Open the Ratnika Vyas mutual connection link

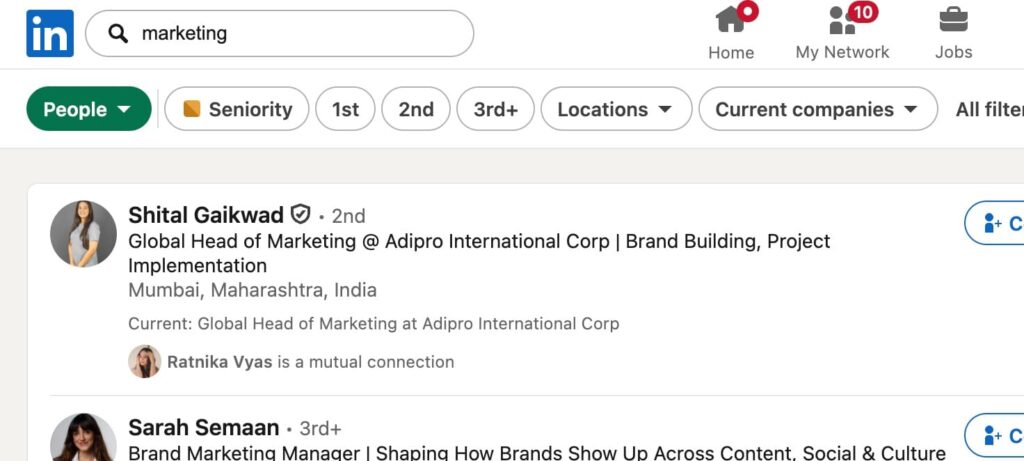[310, 362]
